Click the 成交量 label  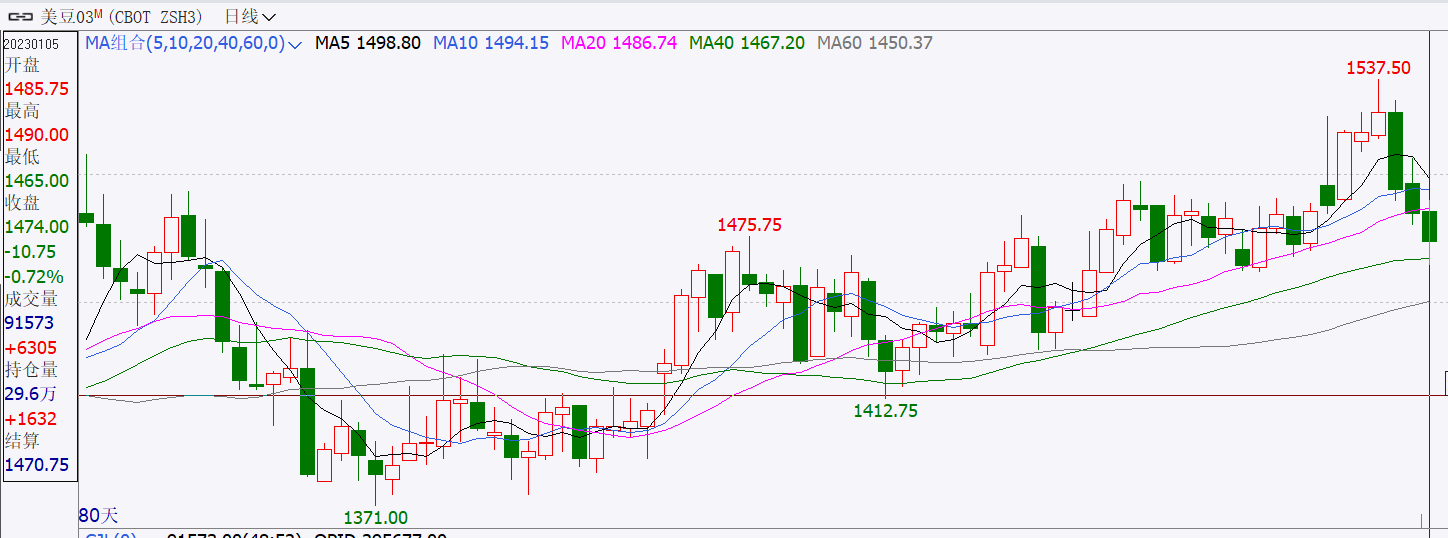(x=32, y=299)
